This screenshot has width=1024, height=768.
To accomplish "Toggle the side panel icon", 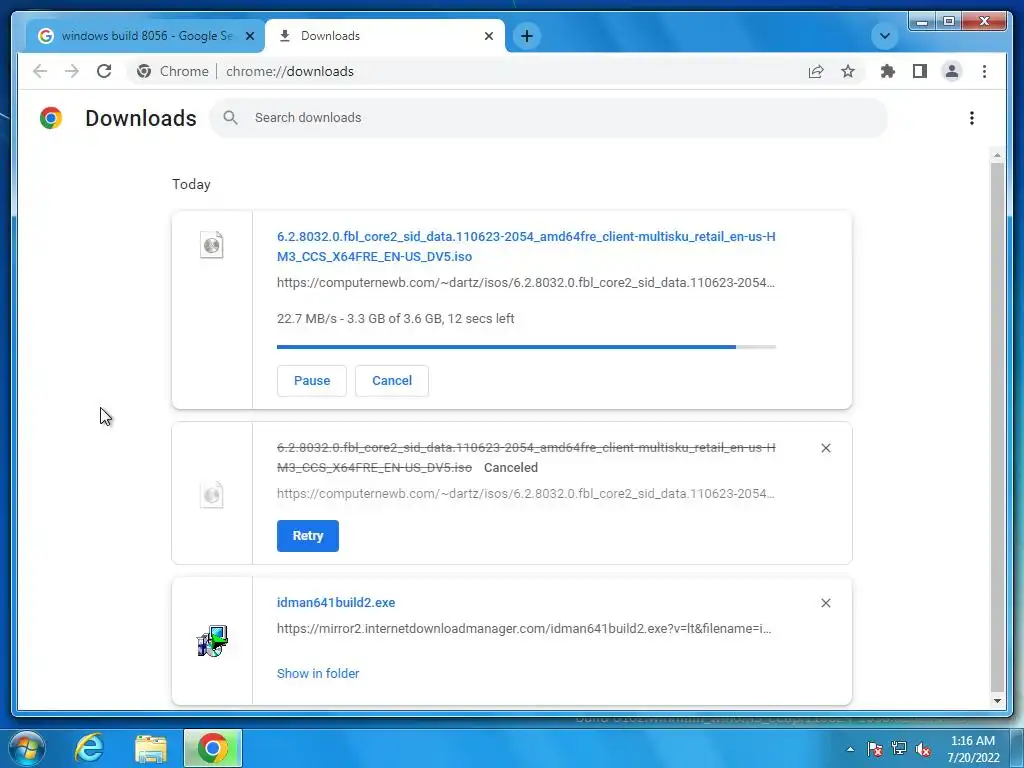I will pos(920,71).
